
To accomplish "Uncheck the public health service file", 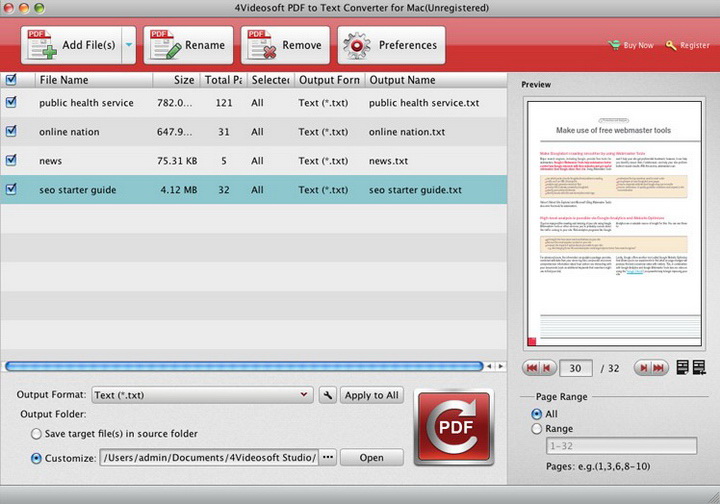I will click(x=11, y=102).
